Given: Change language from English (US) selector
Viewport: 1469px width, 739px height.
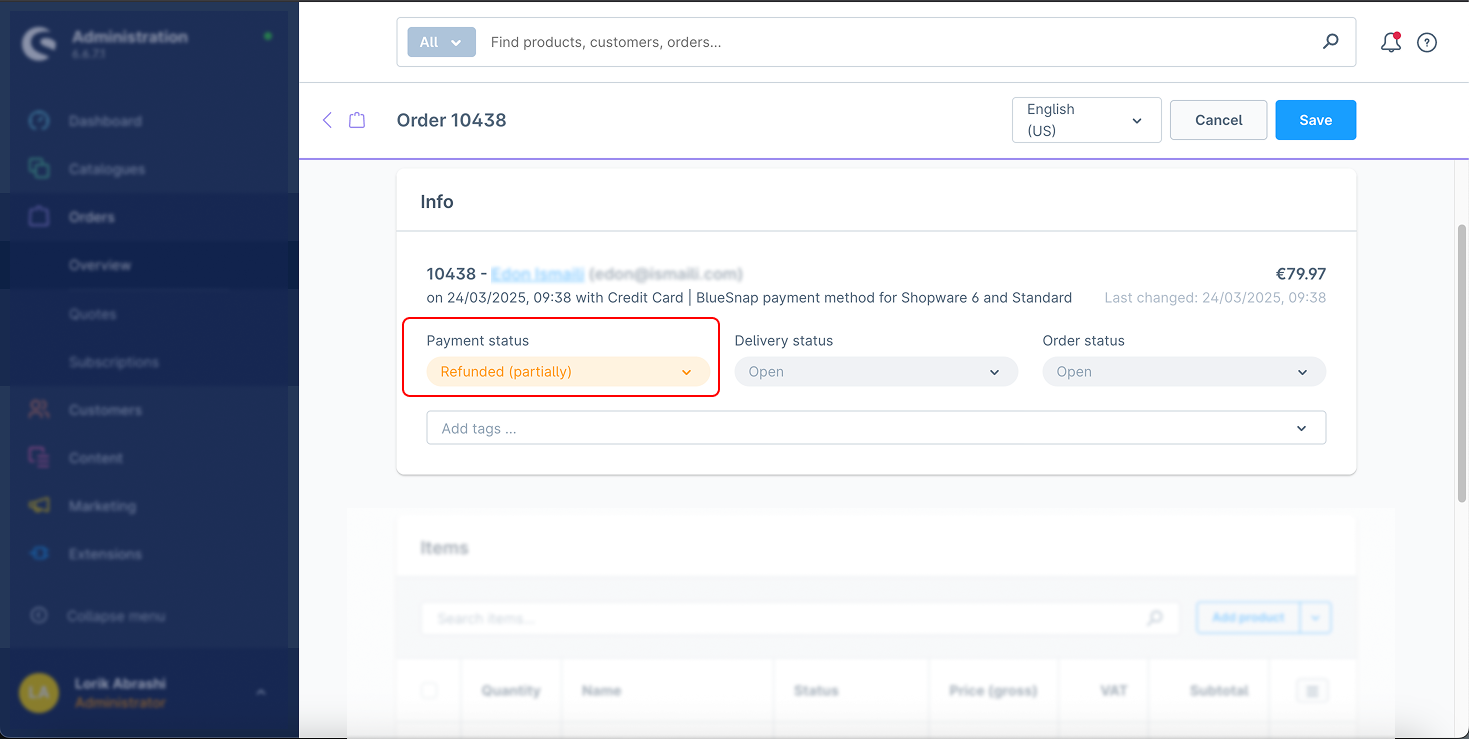Looking at the screenshot, I should coord(1086,120).
